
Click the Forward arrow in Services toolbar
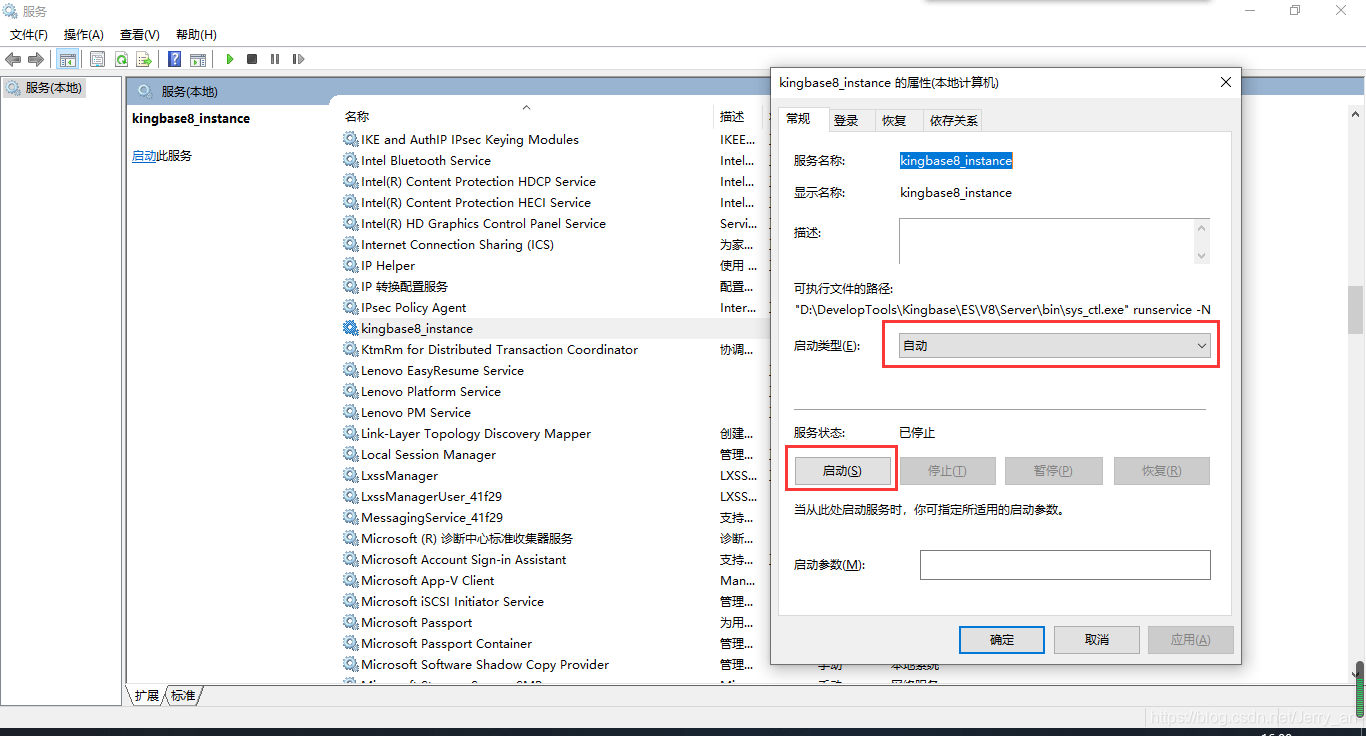(x=36, y=59)
